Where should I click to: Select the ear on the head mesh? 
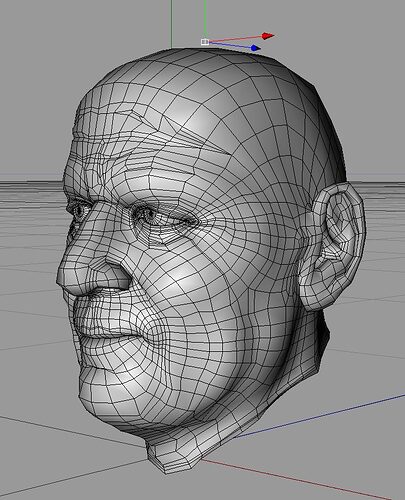[x=331, y=246]
